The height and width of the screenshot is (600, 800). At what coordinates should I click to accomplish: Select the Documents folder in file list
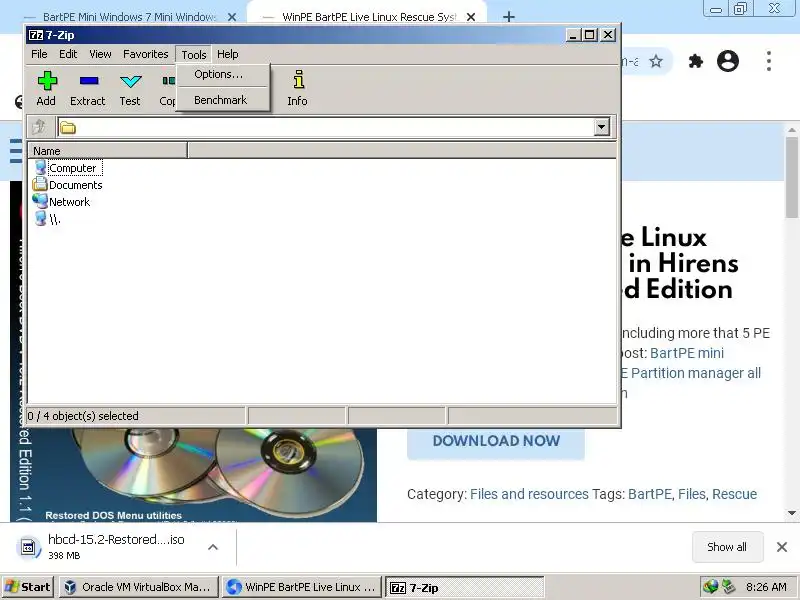(67, 185)
